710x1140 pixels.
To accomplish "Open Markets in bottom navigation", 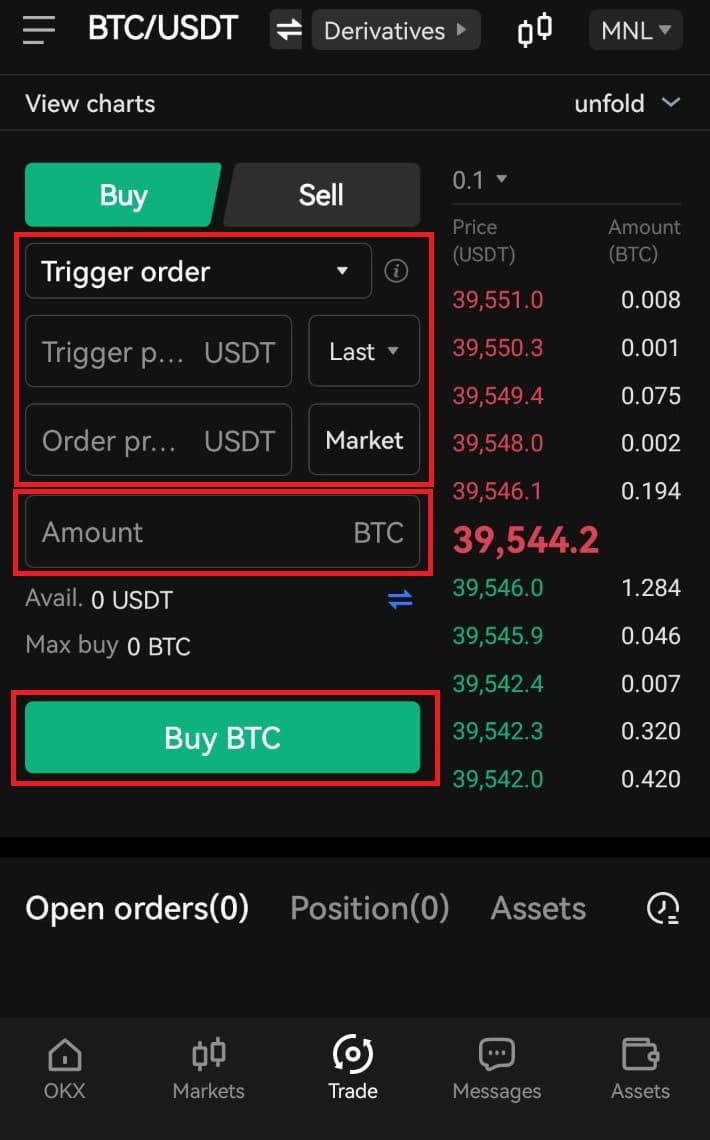I will point(209,1068).
